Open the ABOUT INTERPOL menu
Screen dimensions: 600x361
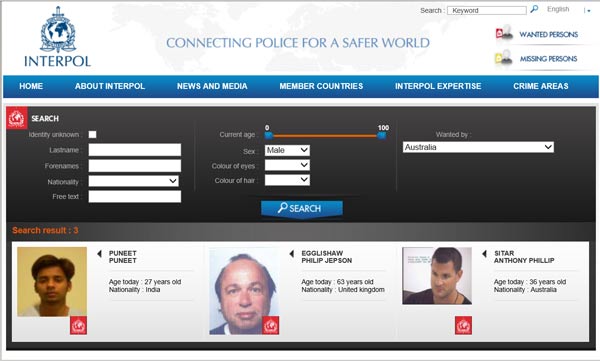[x=110, y=86]
